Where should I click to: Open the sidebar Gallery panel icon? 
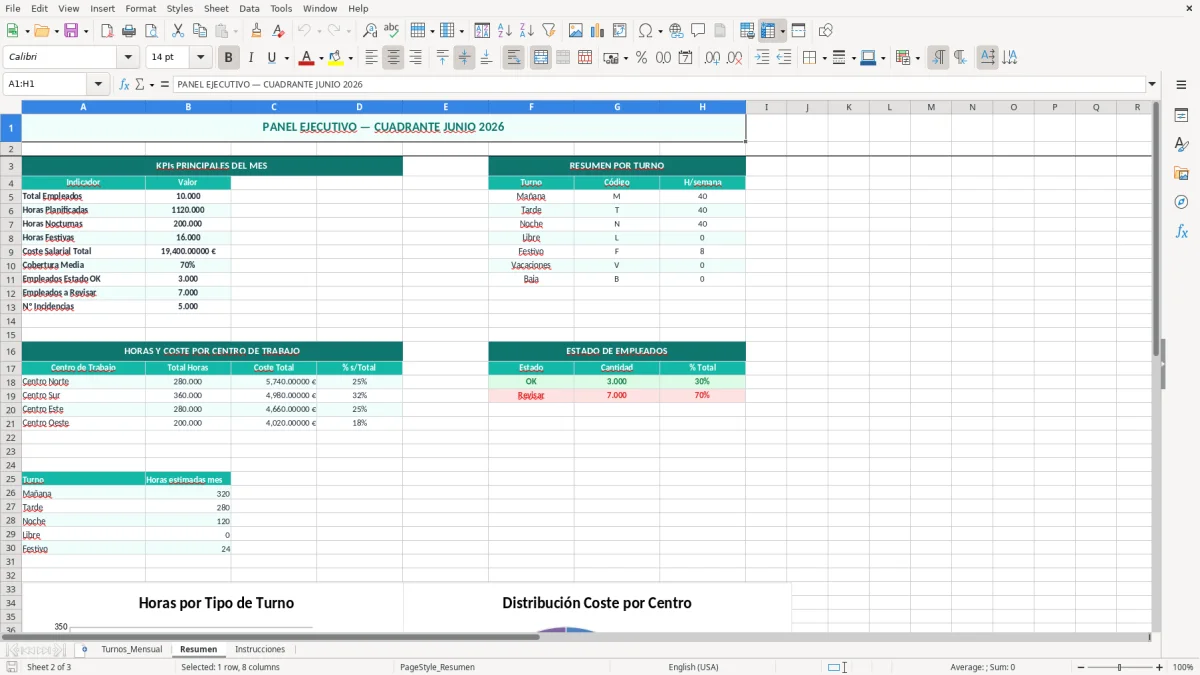coord(1181,174)
